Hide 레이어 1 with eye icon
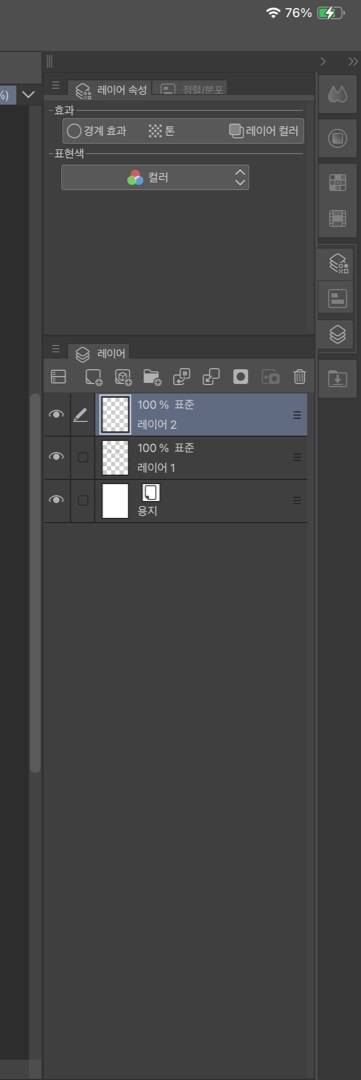Image resolution: width=361 pixels, height=1080 pixels. [56, 457]
